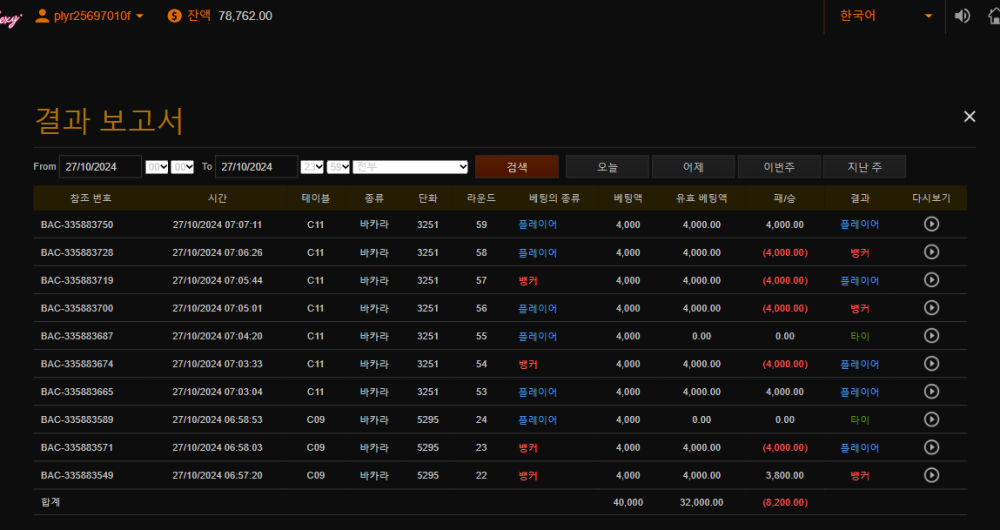Image resolution: width=1000 pixels, height=530 pixels.
Task: Open the 한국어 language dropdown
Action: pyautogui.click(x=886, y=16)
